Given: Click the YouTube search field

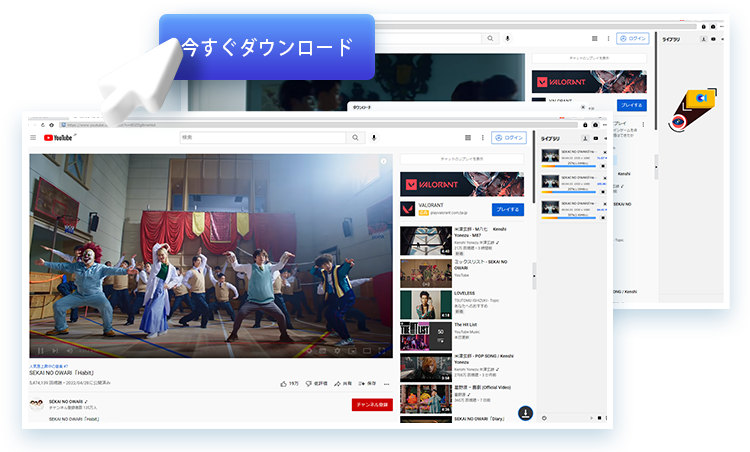Looking at the screenshot, I should (x=266, y=138).
